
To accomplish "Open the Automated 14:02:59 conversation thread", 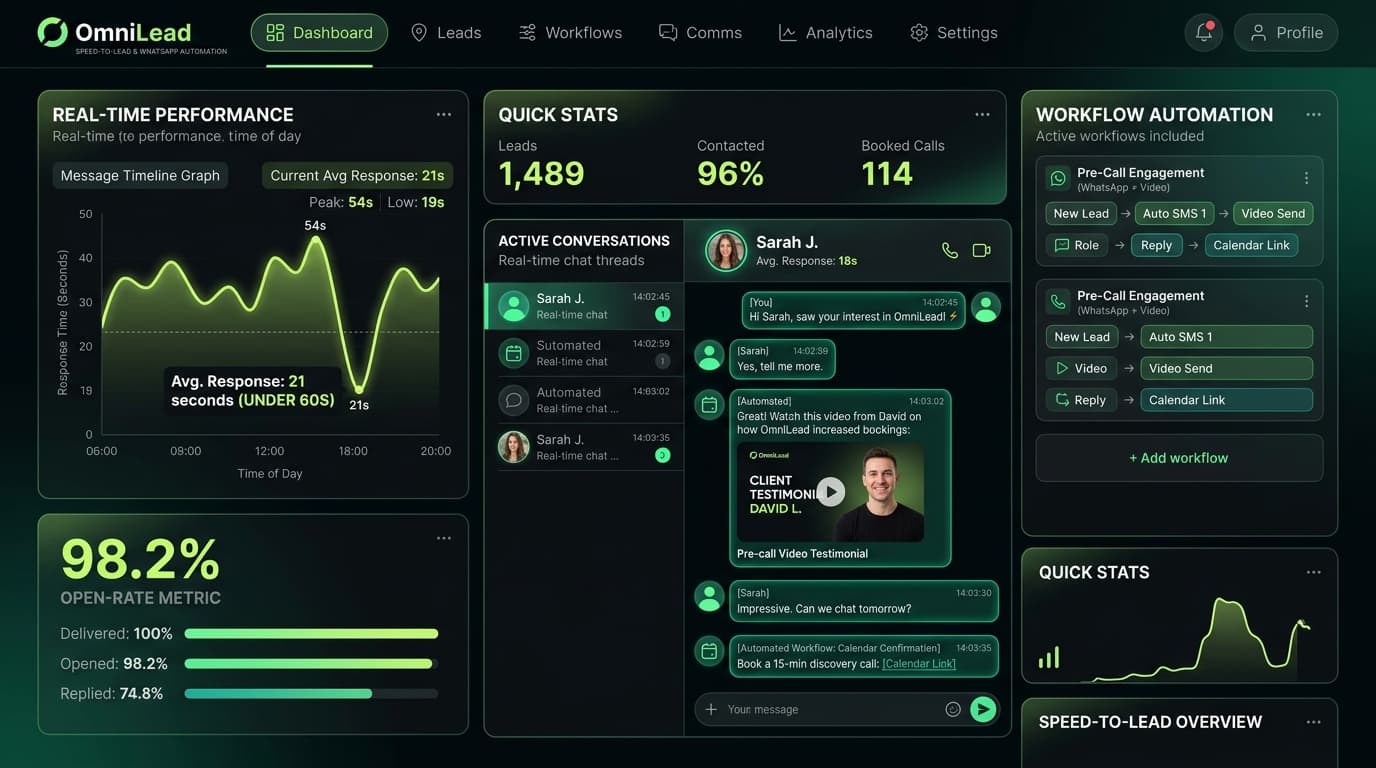I will tap(585, 353).
